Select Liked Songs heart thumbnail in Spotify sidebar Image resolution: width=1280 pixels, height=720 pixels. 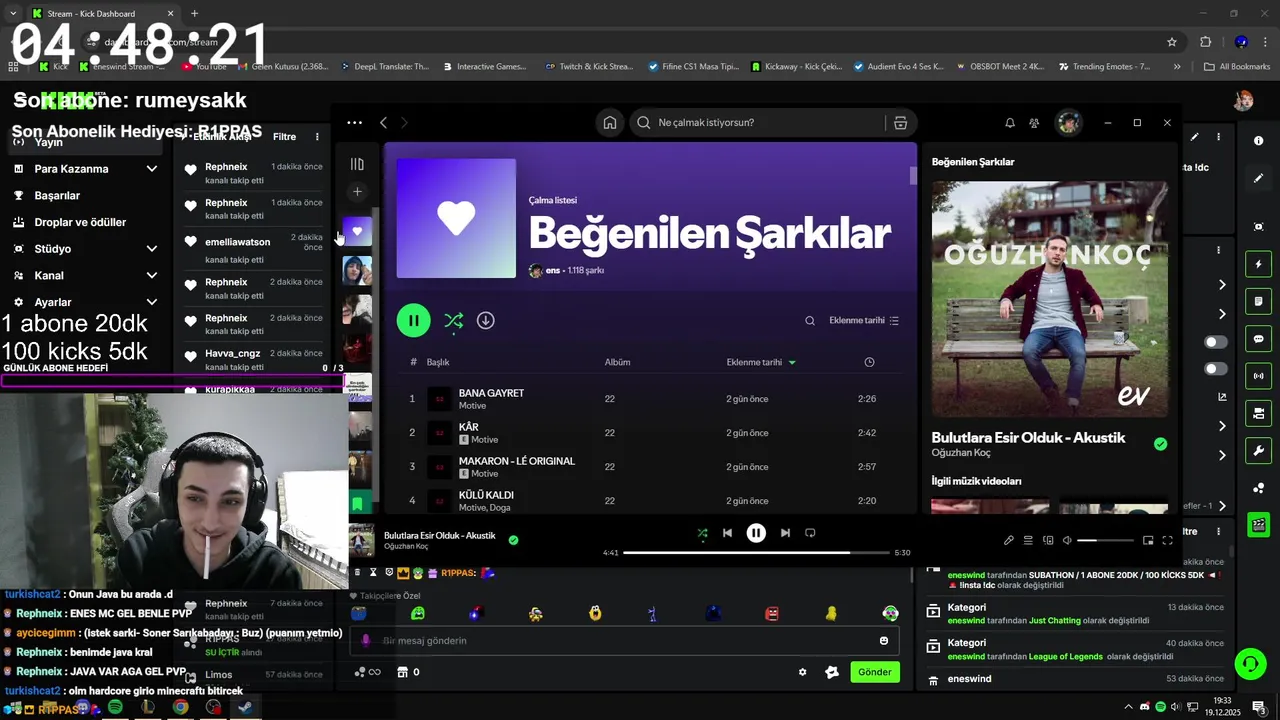pyautogui.click(x=357, y=231)
